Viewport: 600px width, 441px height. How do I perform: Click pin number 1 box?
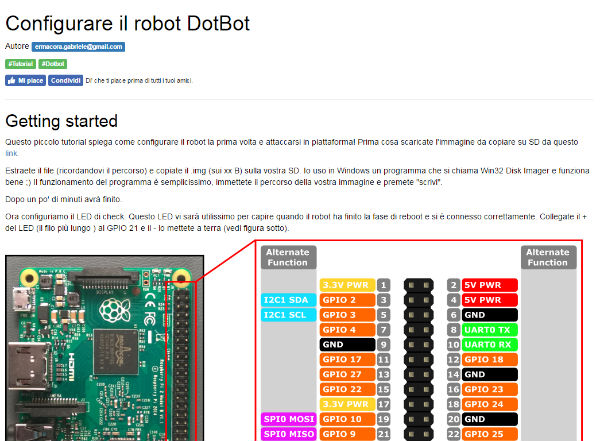[x=383, y=285]
